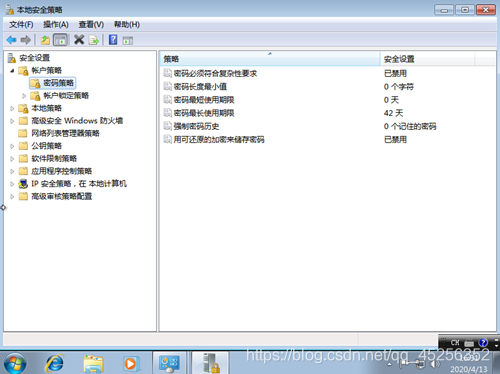The width and height of the screenshot is (500, 374).
Task: Open Windows Explorer folder icon on taskbar
Action: (x=93, y=364)
